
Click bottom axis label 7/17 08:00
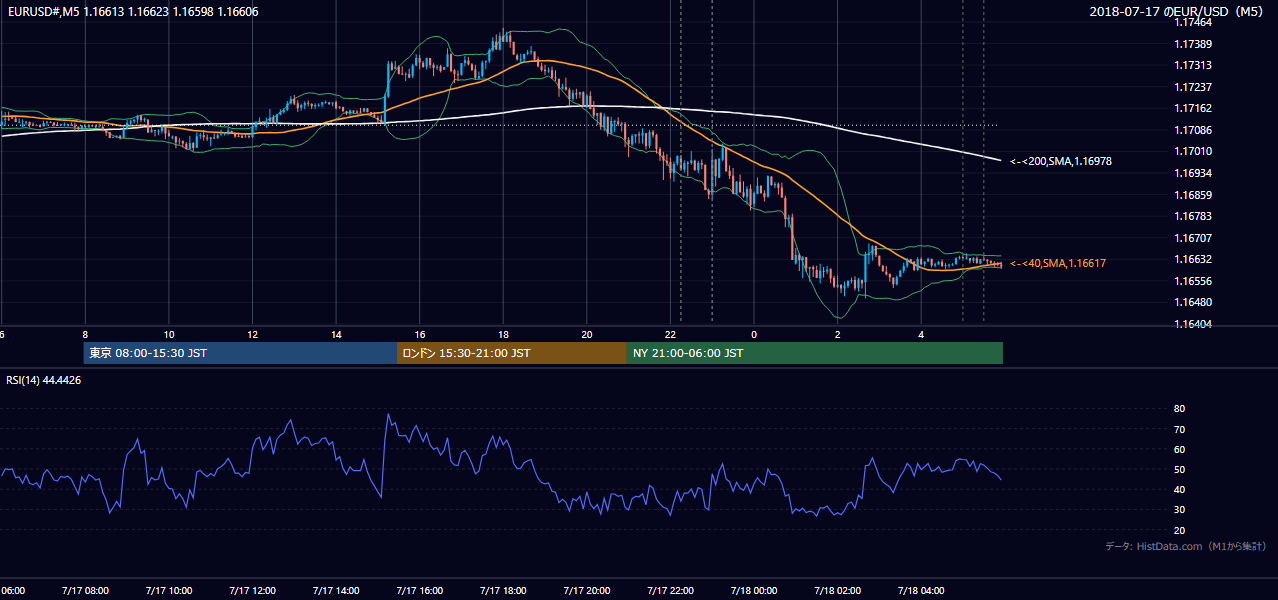(84, 590)
